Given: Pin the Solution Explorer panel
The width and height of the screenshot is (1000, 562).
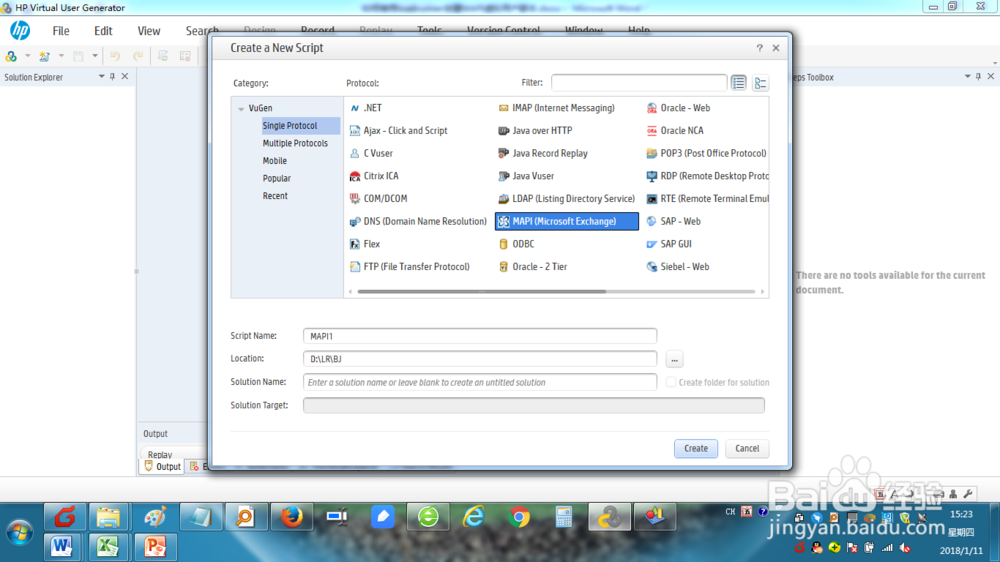Looking at the screenshot, I should click(x=112, y=77).
